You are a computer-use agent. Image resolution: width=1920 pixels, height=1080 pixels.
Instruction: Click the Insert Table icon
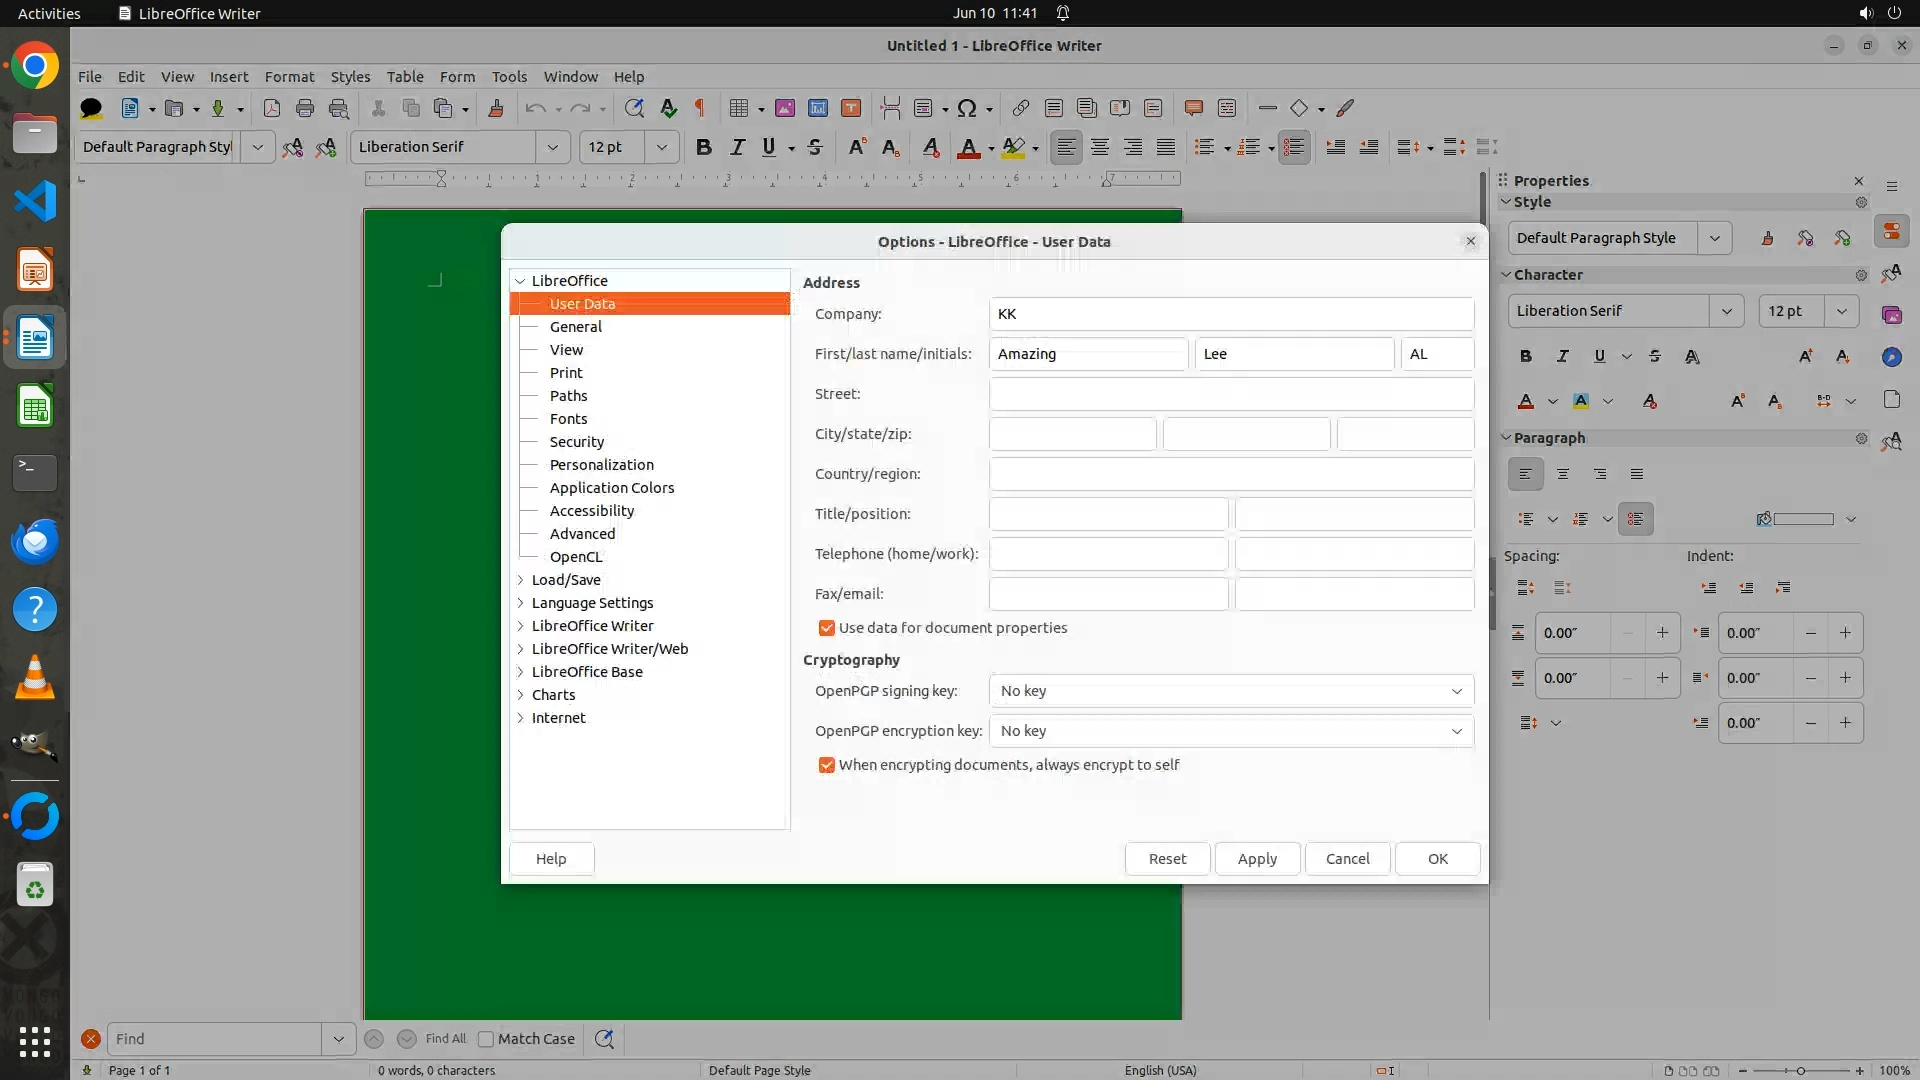[739, 108]
